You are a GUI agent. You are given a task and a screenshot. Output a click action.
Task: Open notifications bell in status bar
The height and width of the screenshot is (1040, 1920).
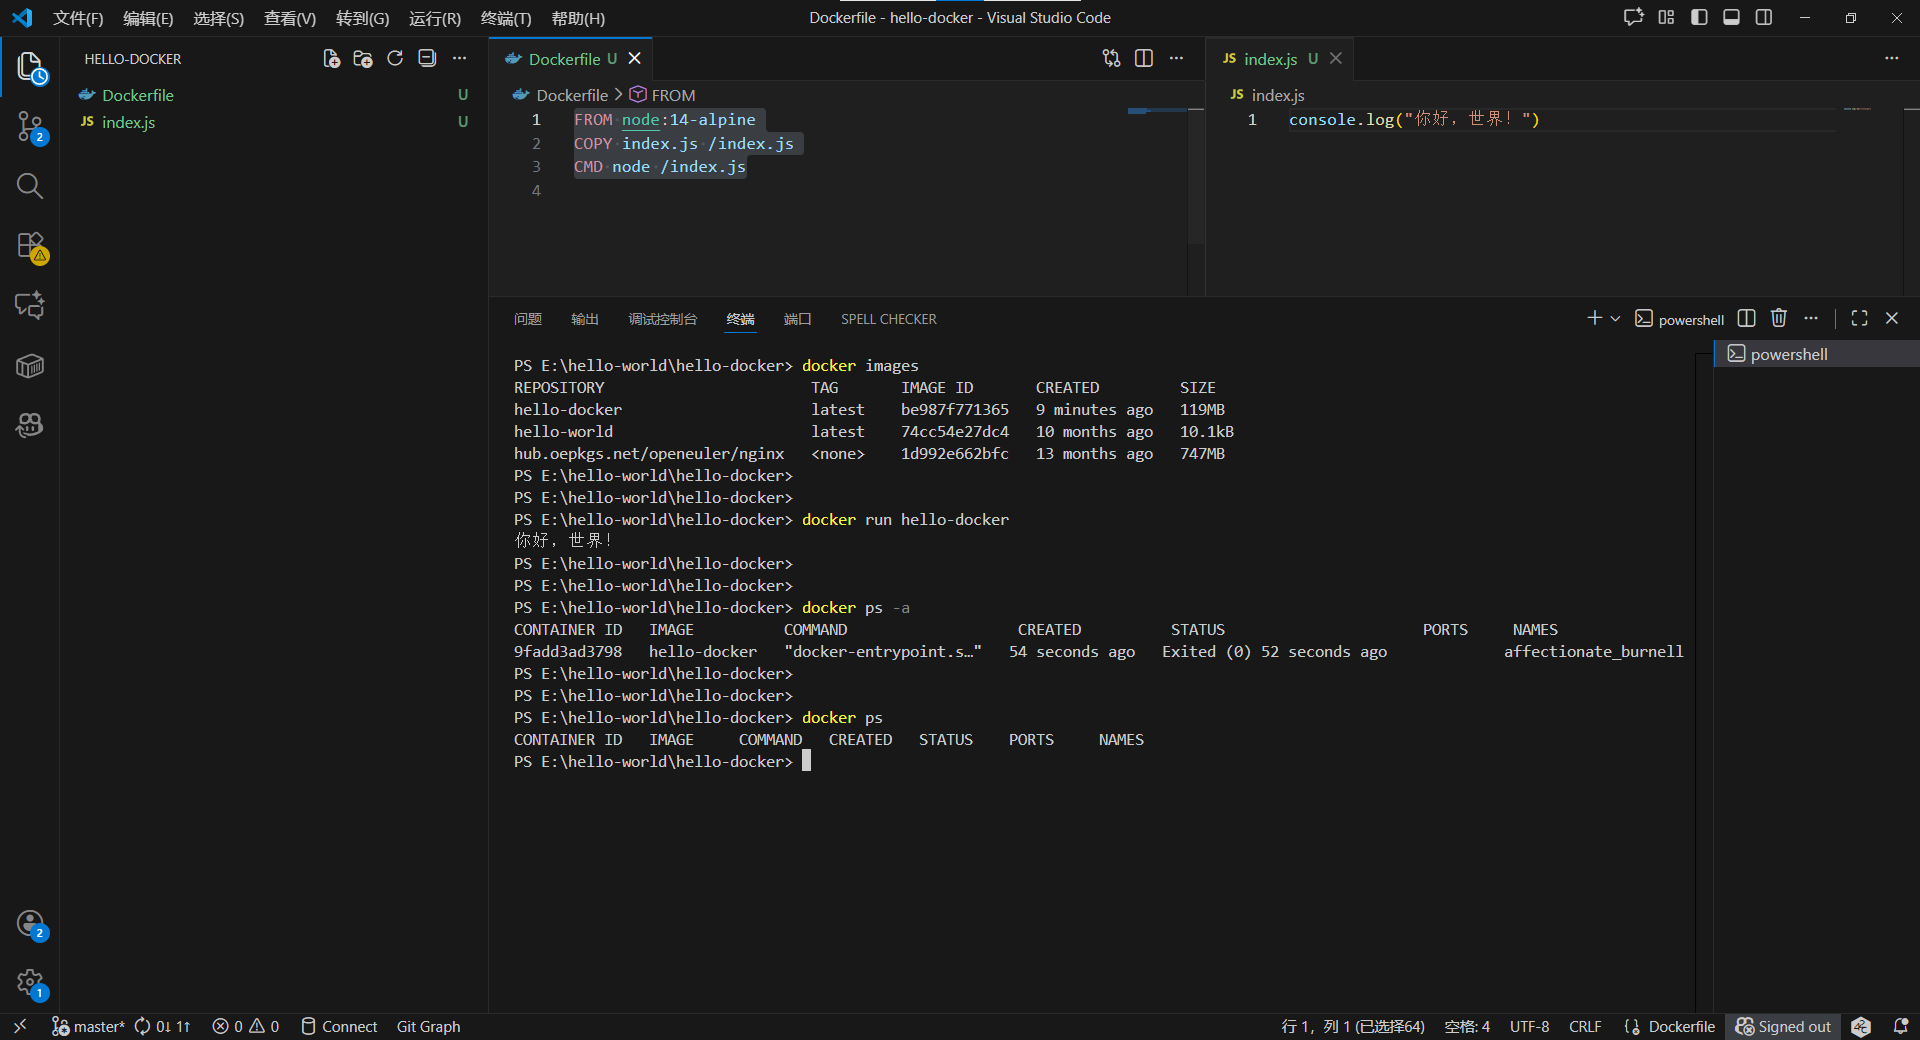click(x=1900, y=1027)
